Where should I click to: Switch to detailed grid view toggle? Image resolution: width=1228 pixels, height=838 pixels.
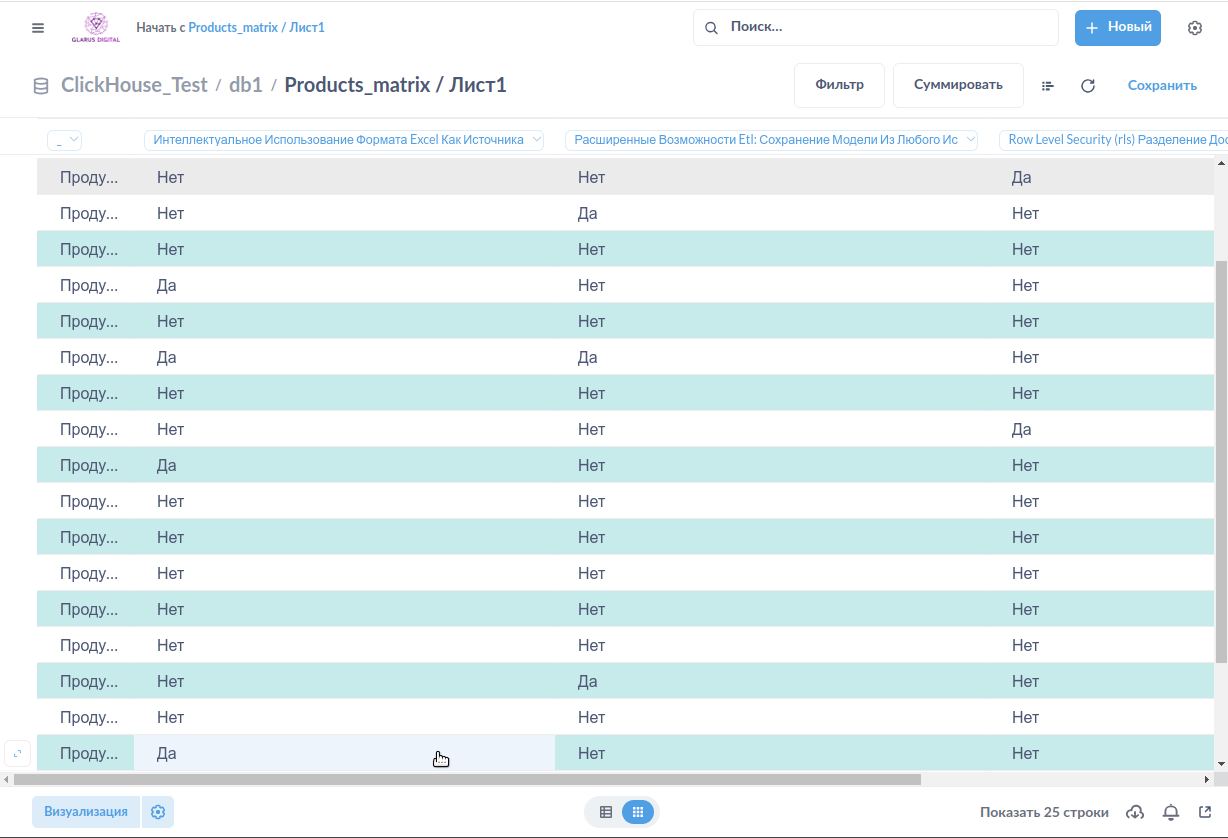(x=638, y=812)
